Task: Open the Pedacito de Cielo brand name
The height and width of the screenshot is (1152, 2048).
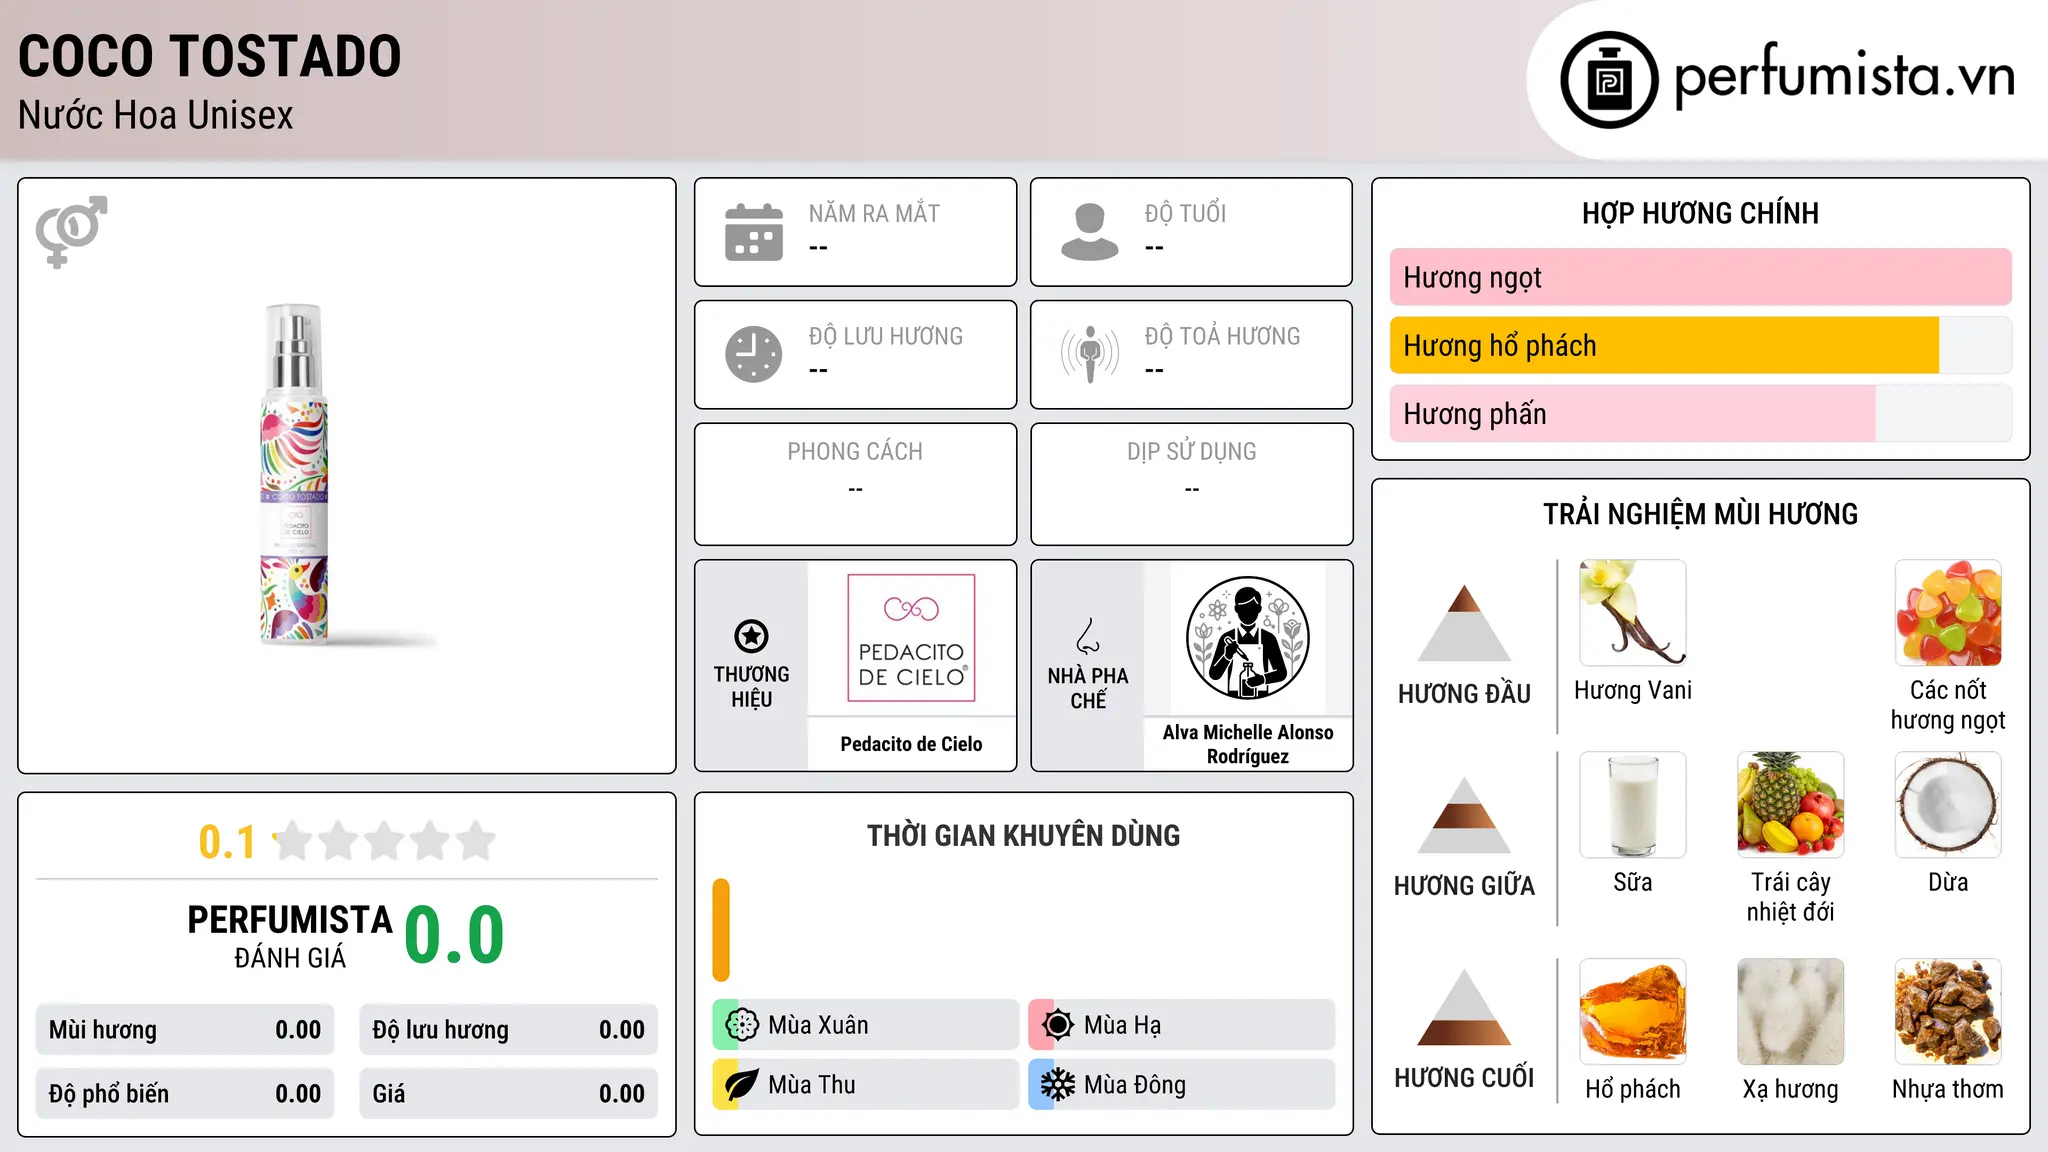Action: coord(911,744)
